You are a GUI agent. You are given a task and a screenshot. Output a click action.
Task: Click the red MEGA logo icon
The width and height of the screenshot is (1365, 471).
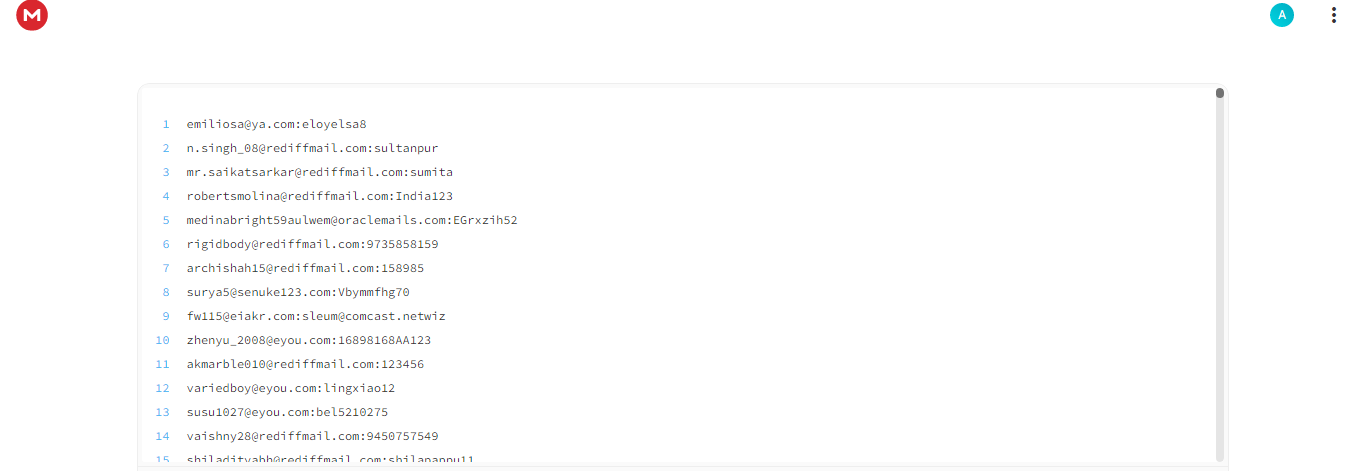pos(32,15)
